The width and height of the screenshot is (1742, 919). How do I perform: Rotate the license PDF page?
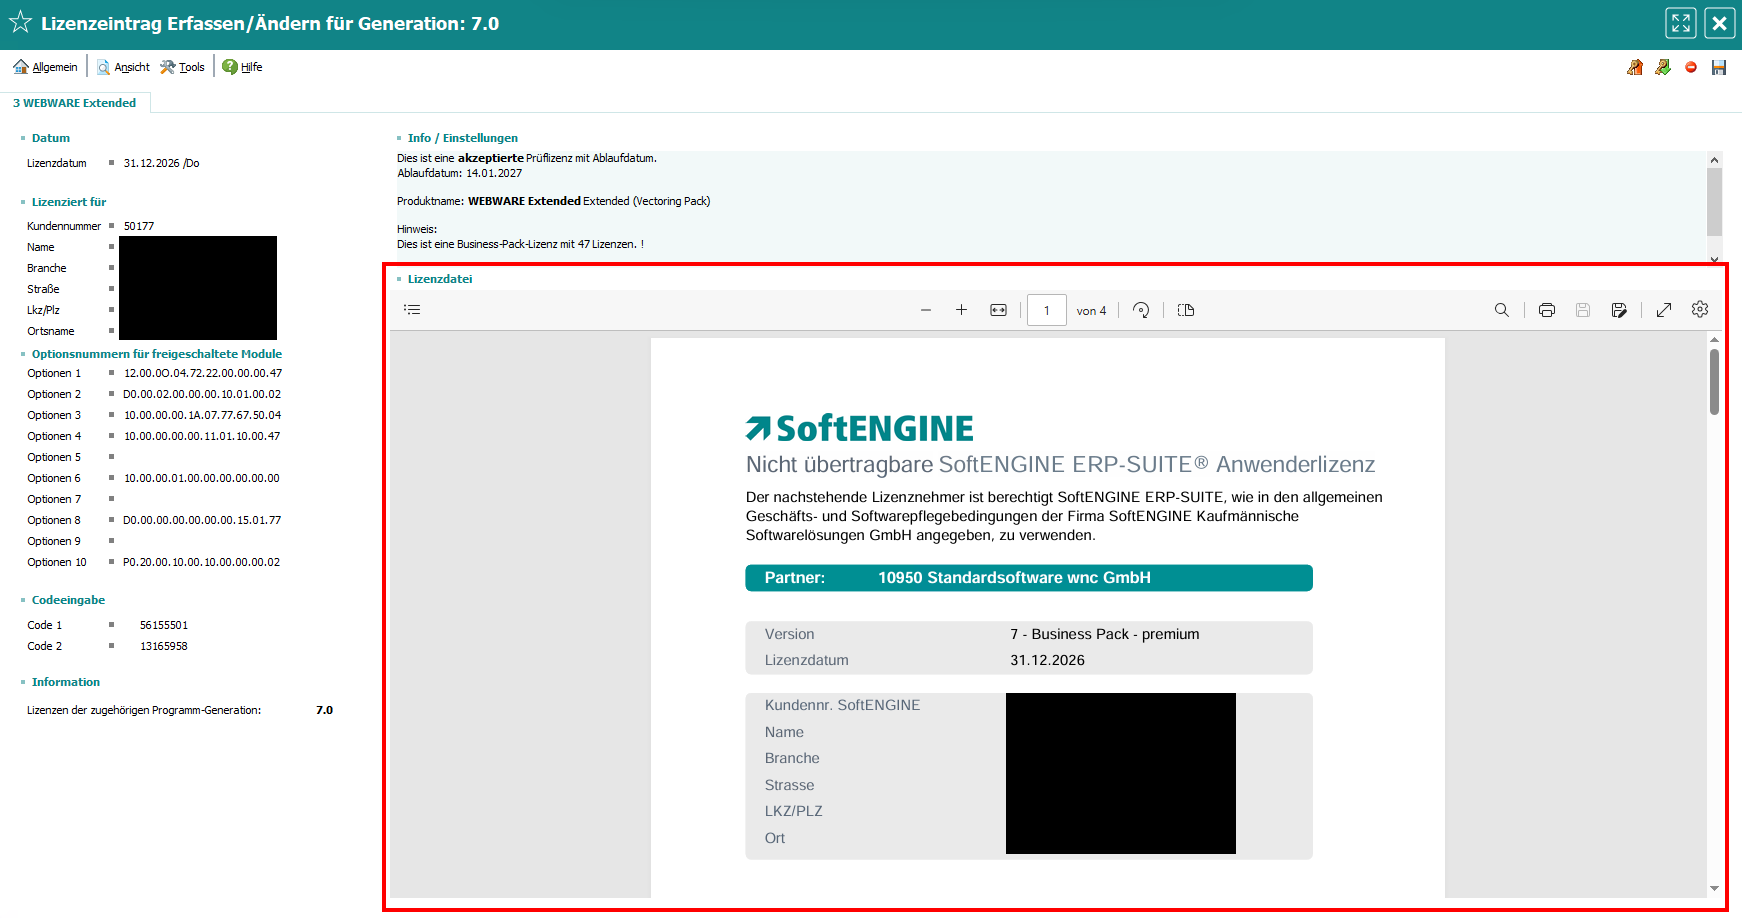tap(1141, 310)
